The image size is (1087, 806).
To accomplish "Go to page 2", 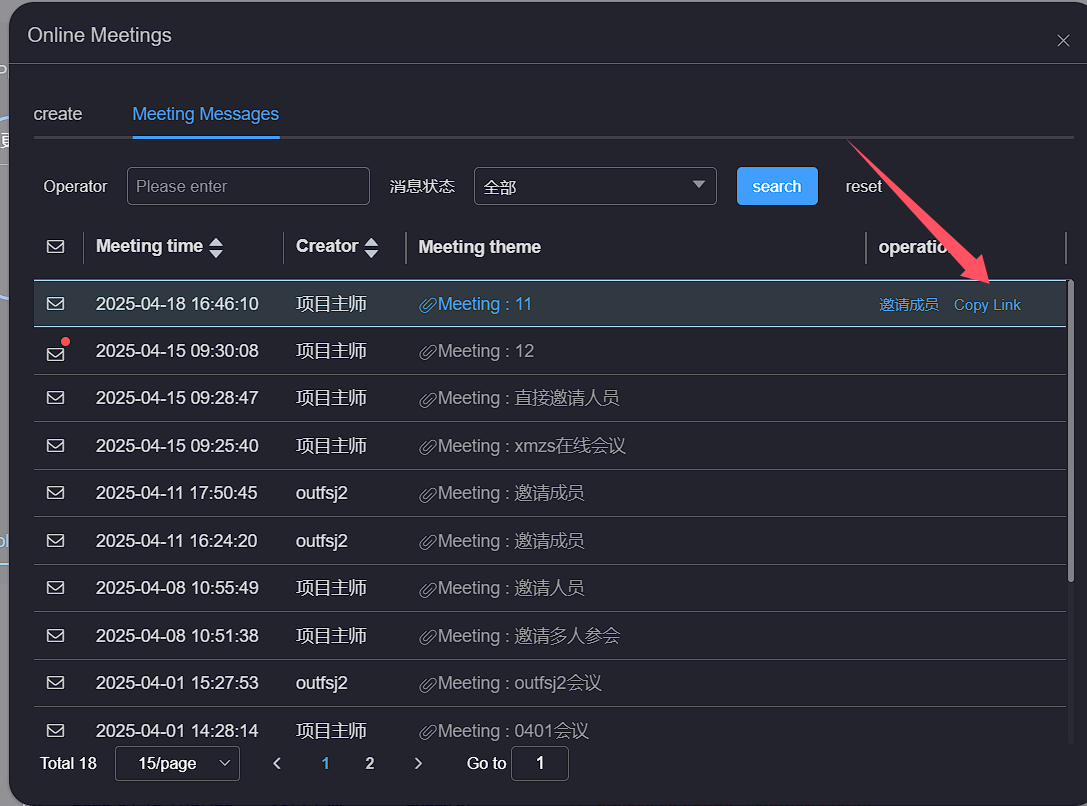I will click(x=369, y=763).
